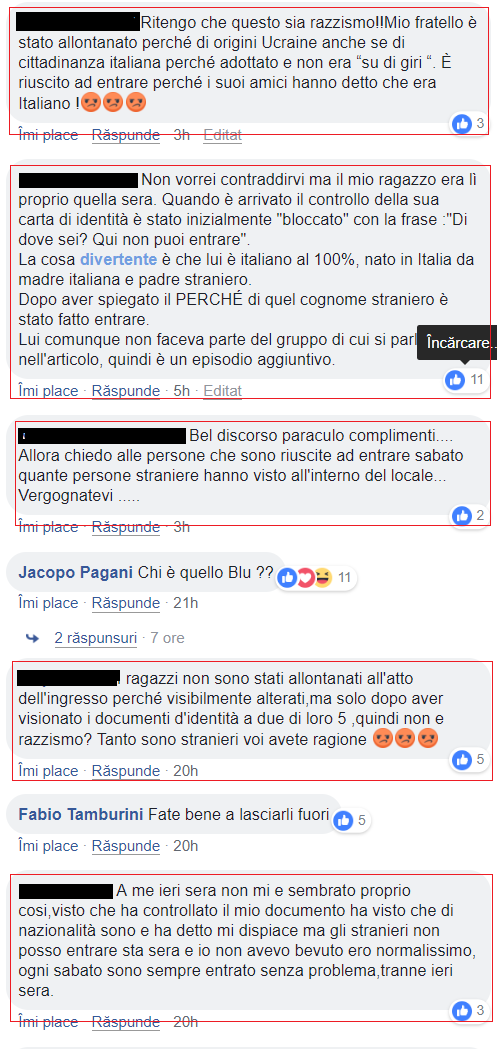Click the like icon with count 3 on the last comment

click(462, 1010)
